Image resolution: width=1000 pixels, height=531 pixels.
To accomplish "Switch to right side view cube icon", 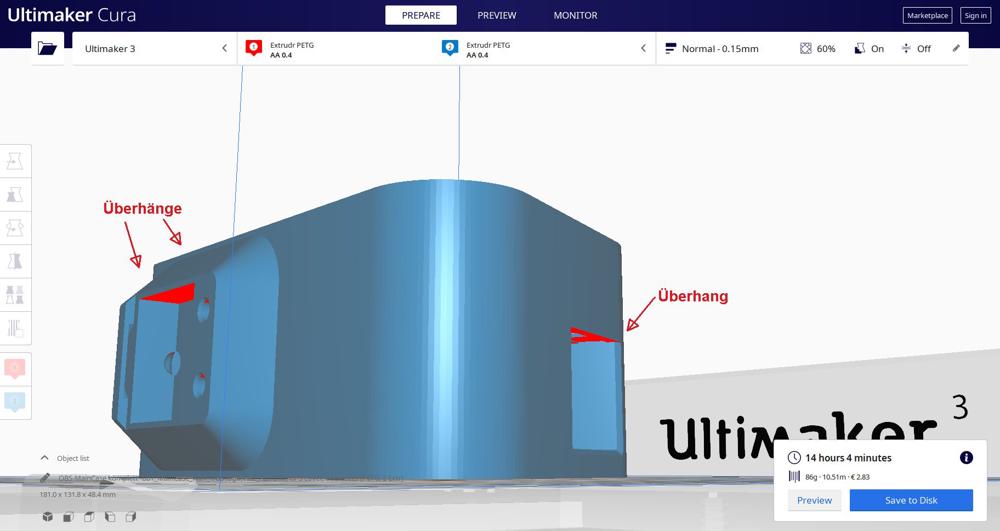I will (x=130, y=516).
